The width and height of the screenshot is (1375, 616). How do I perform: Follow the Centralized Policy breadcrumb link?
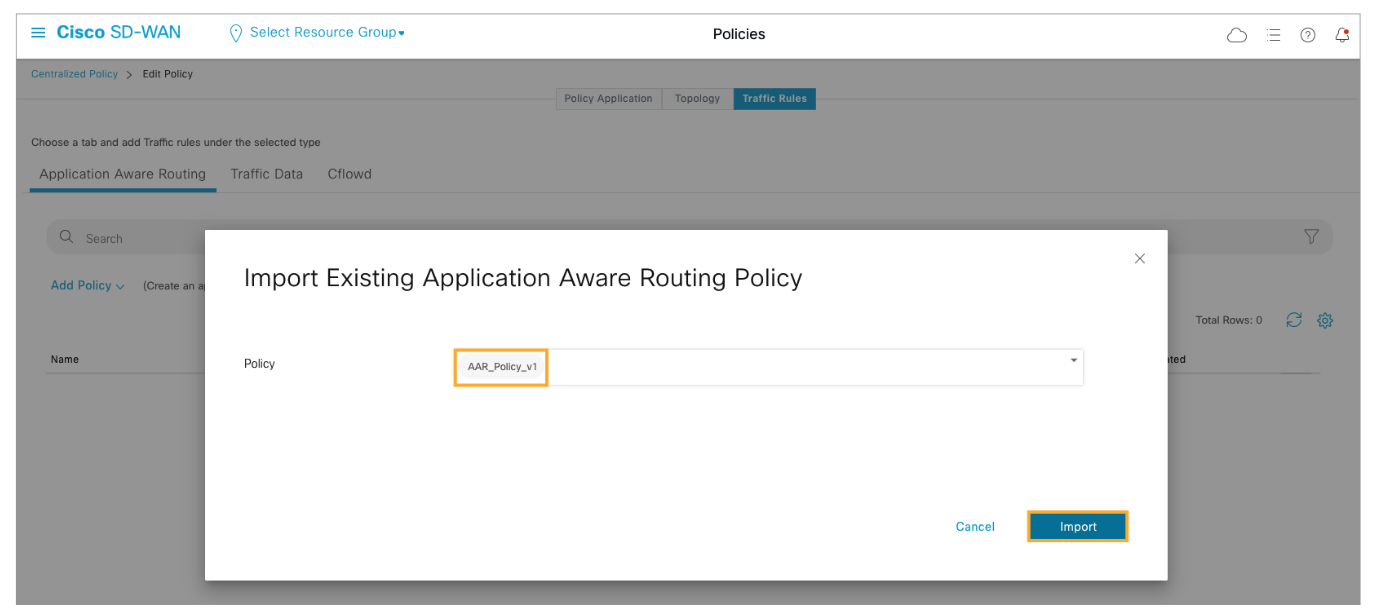[x=74, y=74]
